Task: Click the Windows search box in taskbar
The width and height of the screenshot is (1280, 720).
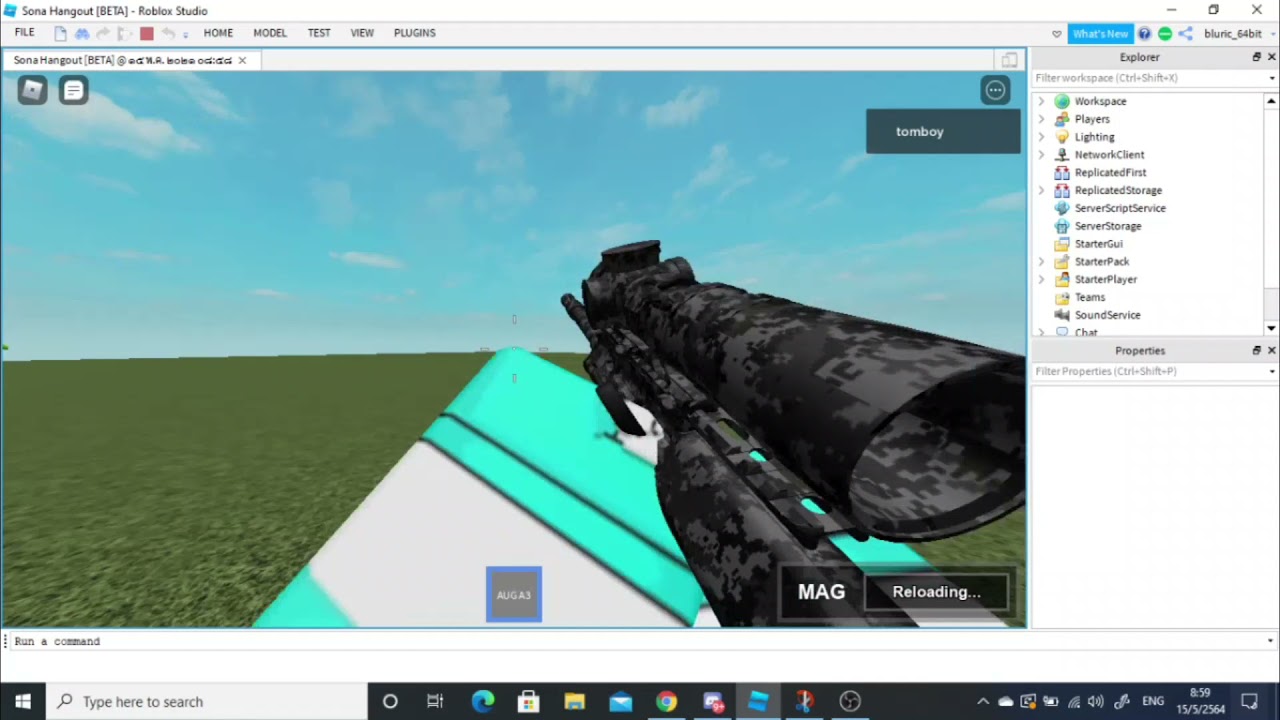Action: pos(207,701)
